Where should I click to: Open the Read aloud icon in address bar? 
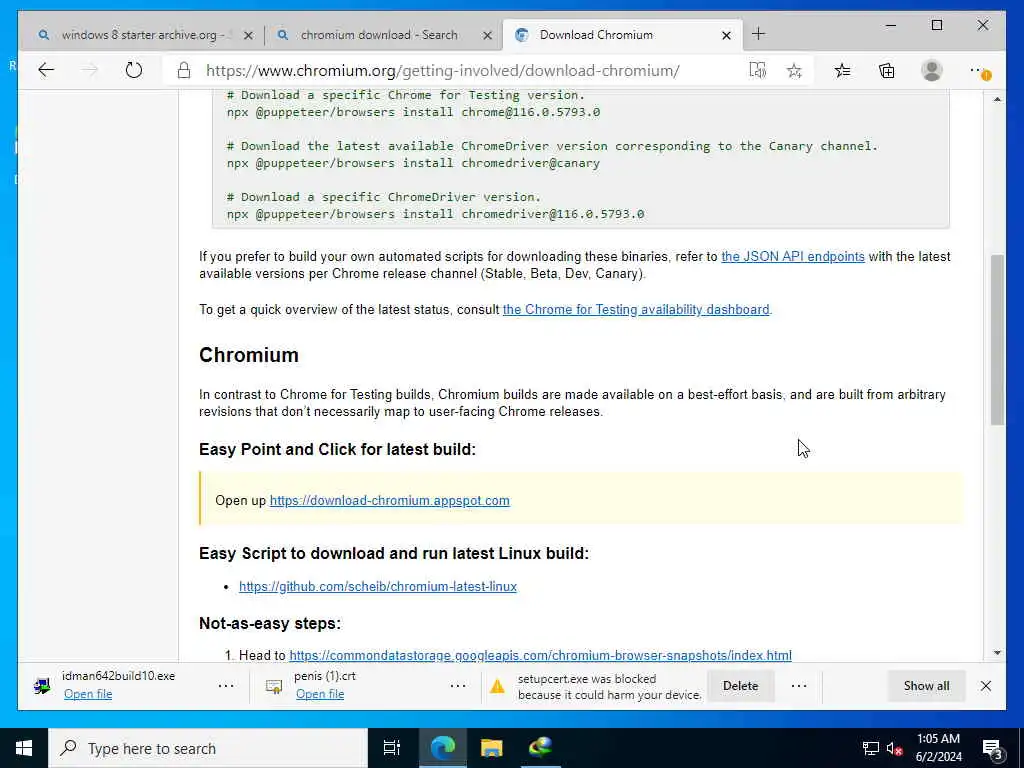758,70
